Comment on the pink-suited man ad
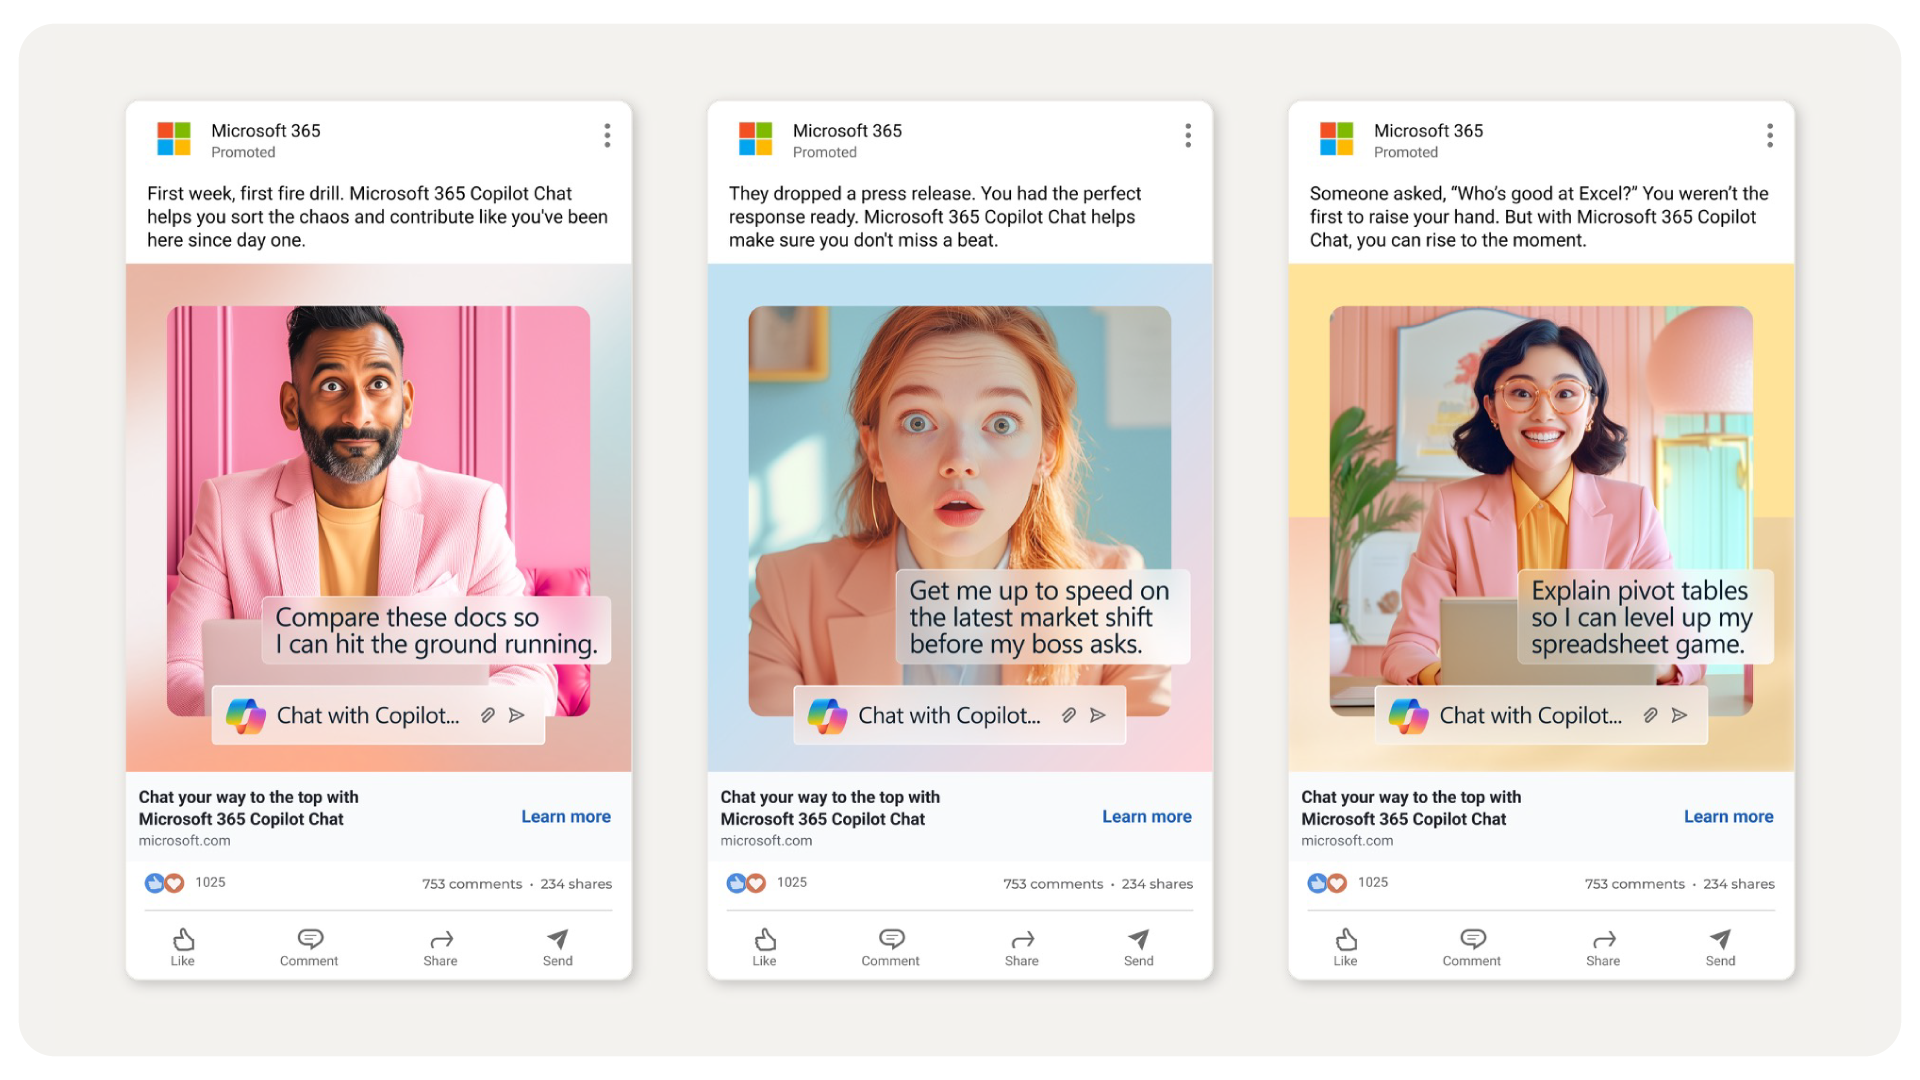Screen dimensions: 1920x1080 pyautogui.click(x=309, y=946)
